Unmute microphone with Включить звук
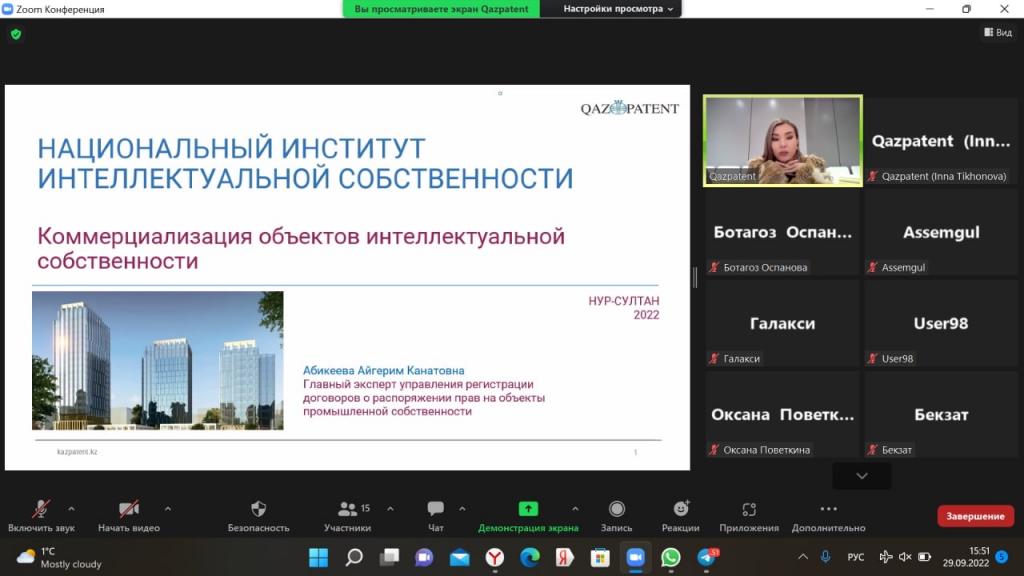 [41, 509]
